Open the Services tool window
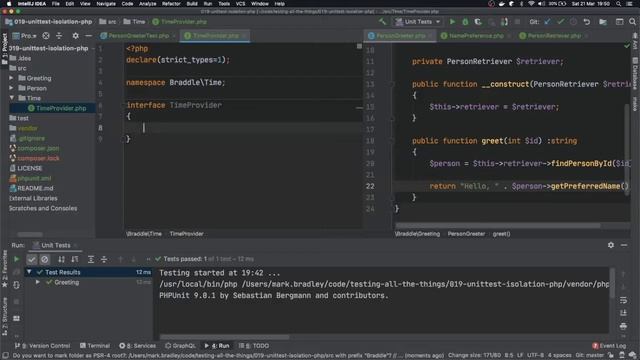This screenshot has height=360, width=640. pyautogui.click(x=138, y=346)
